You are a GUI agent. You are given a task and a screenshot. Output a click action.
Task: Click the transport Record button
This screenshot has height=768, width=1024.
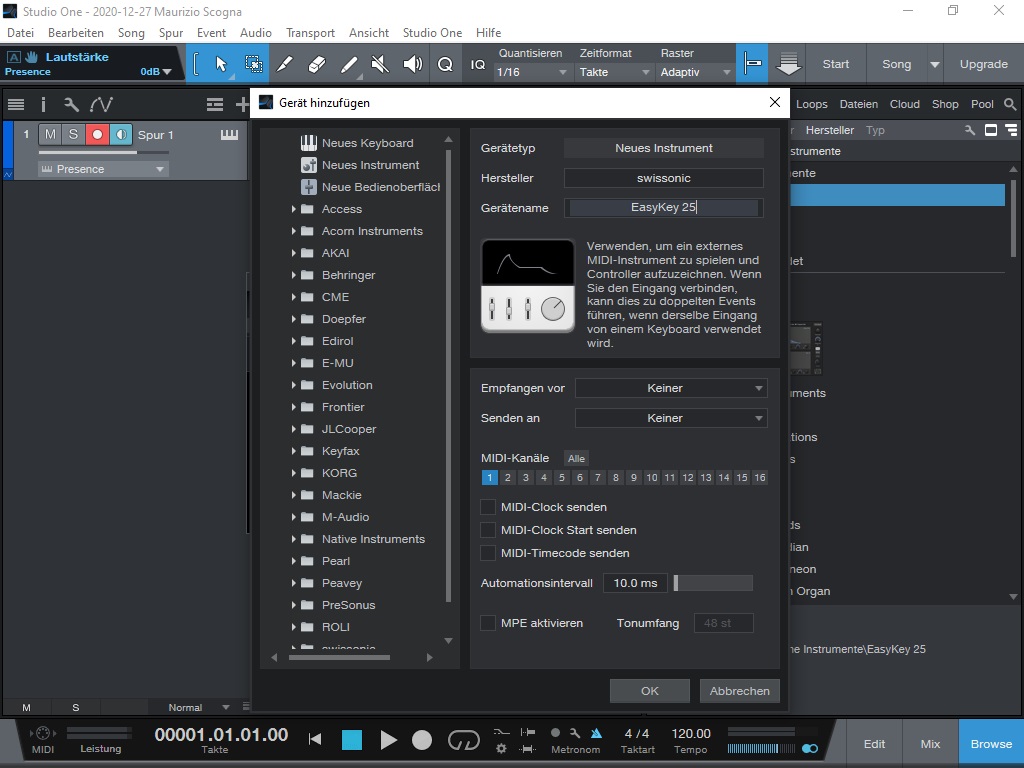click(422, 739)
